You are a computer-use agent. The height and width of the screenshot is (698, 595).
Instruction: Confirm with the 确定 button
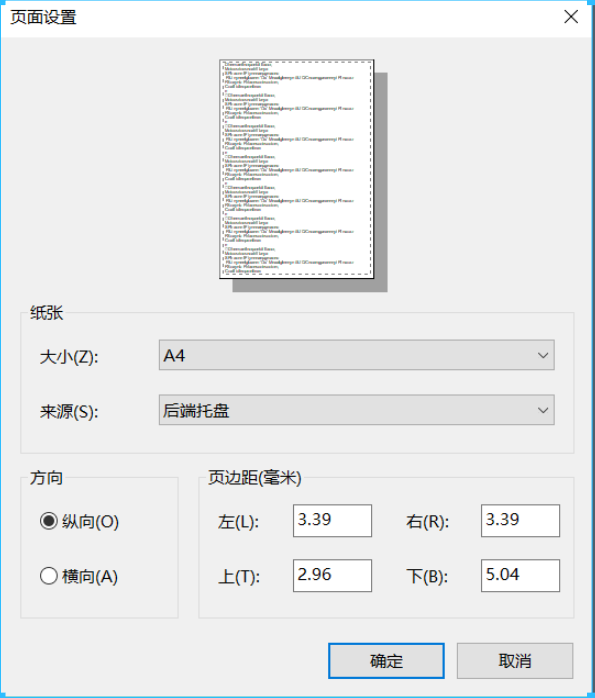(x=386, y=661)
